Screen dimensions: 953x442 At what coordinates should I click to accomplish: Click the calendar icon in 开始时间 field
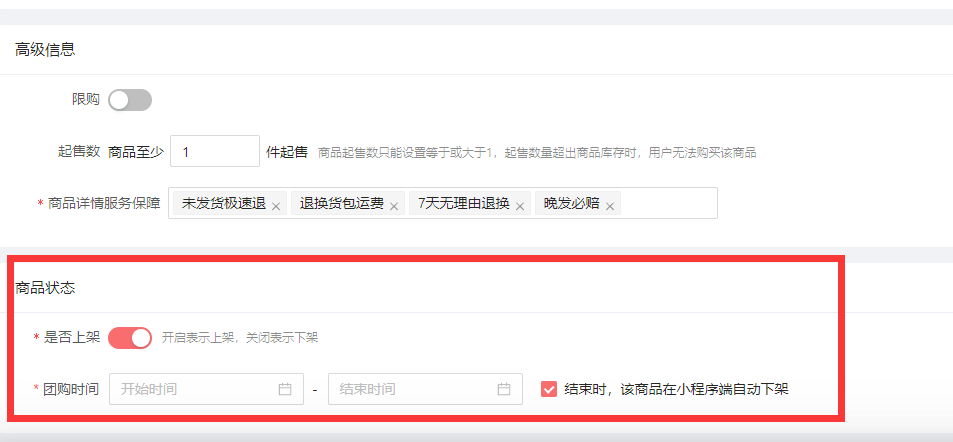click(285, 389)
